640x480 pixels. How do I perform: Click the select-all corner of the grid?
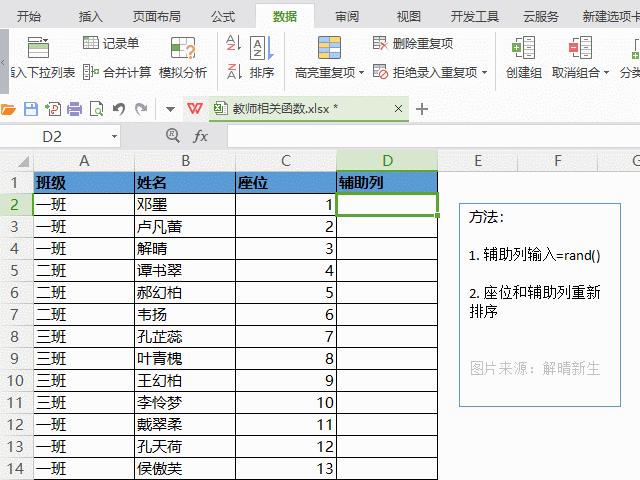pos(22,161)
